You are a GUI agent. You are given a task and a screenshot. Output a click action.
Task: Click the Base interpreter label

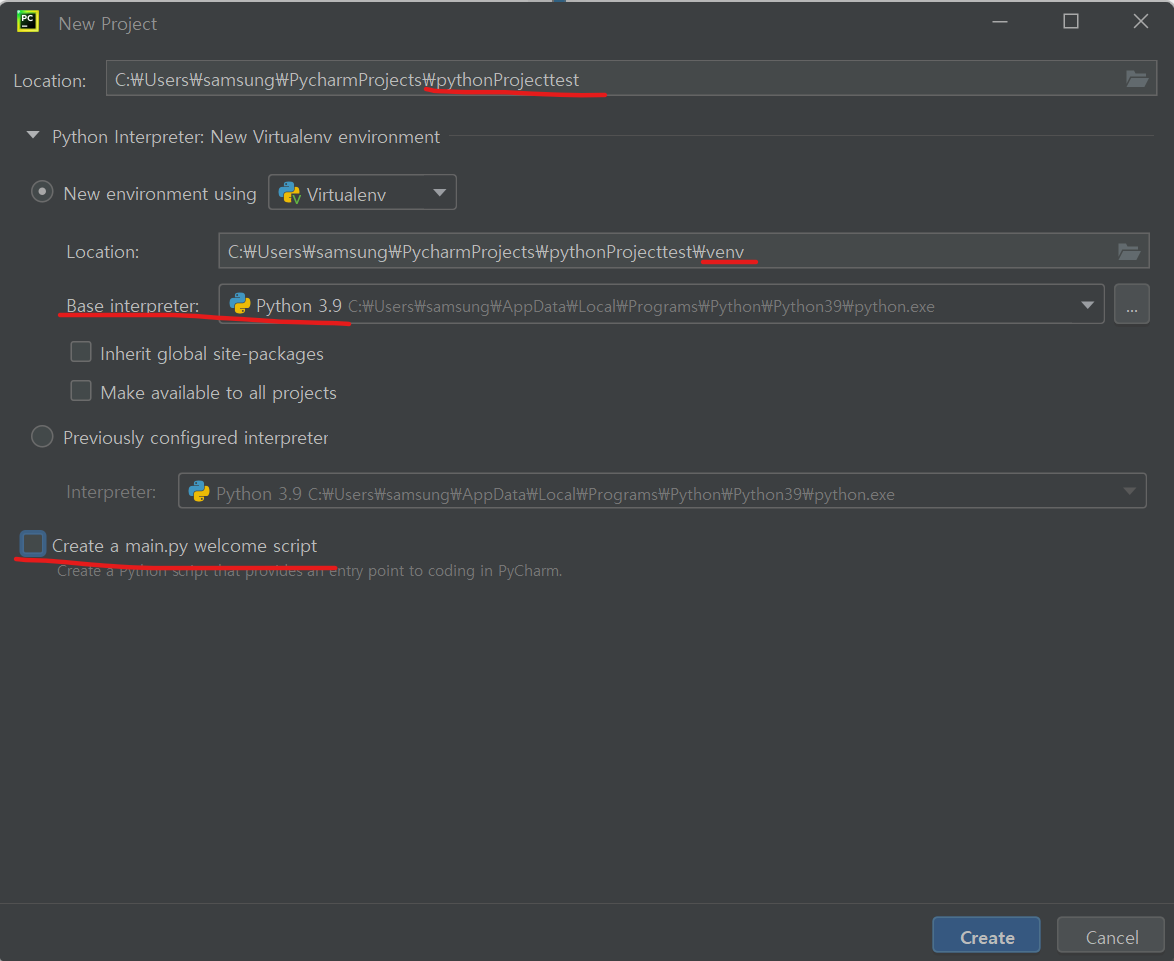[x=133, y=305]
